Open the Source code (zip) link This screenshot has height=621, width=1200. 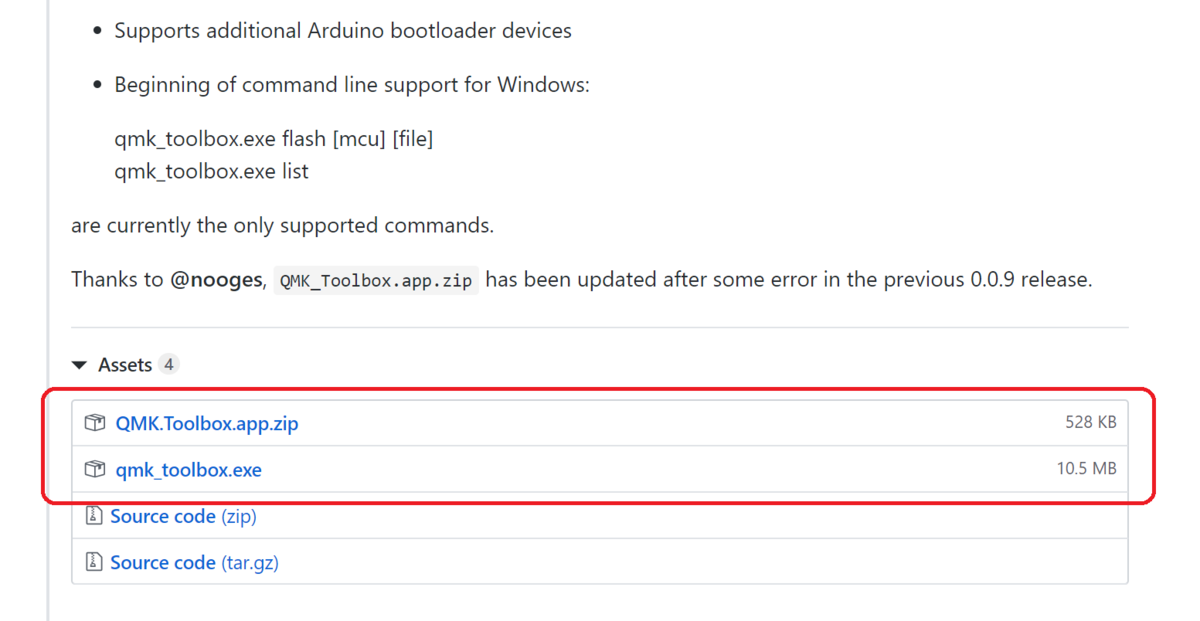(183, 516)
